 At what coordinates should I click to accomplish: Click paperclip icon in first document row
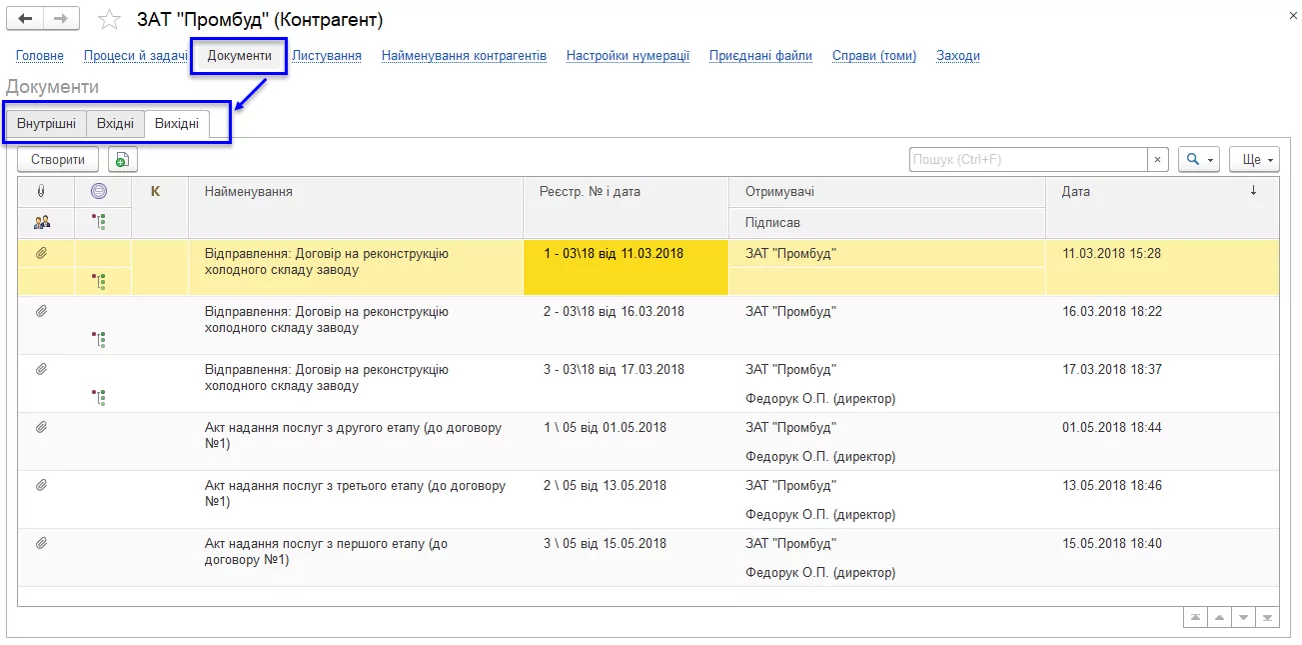41,254
